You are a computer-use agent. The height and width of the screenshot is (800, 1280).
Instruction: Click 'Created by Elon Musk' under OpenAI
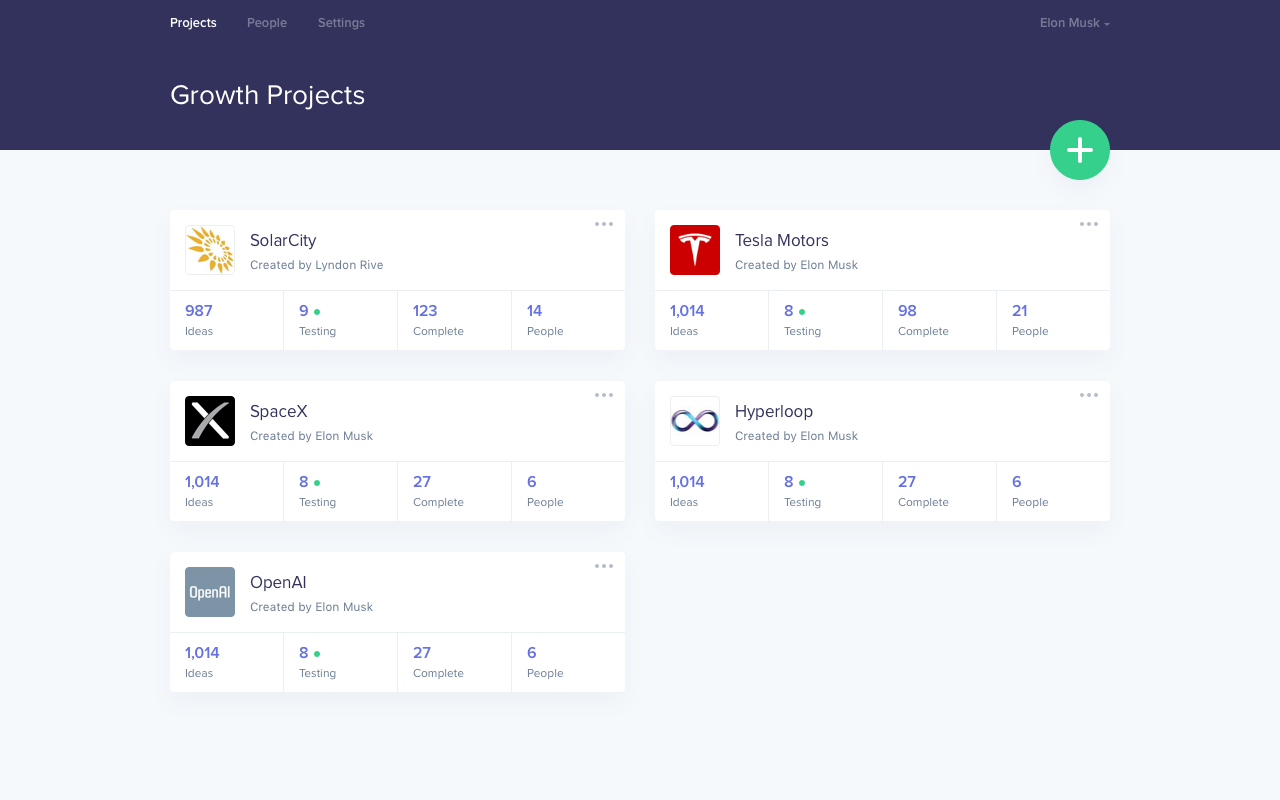(x=311, y=607)
